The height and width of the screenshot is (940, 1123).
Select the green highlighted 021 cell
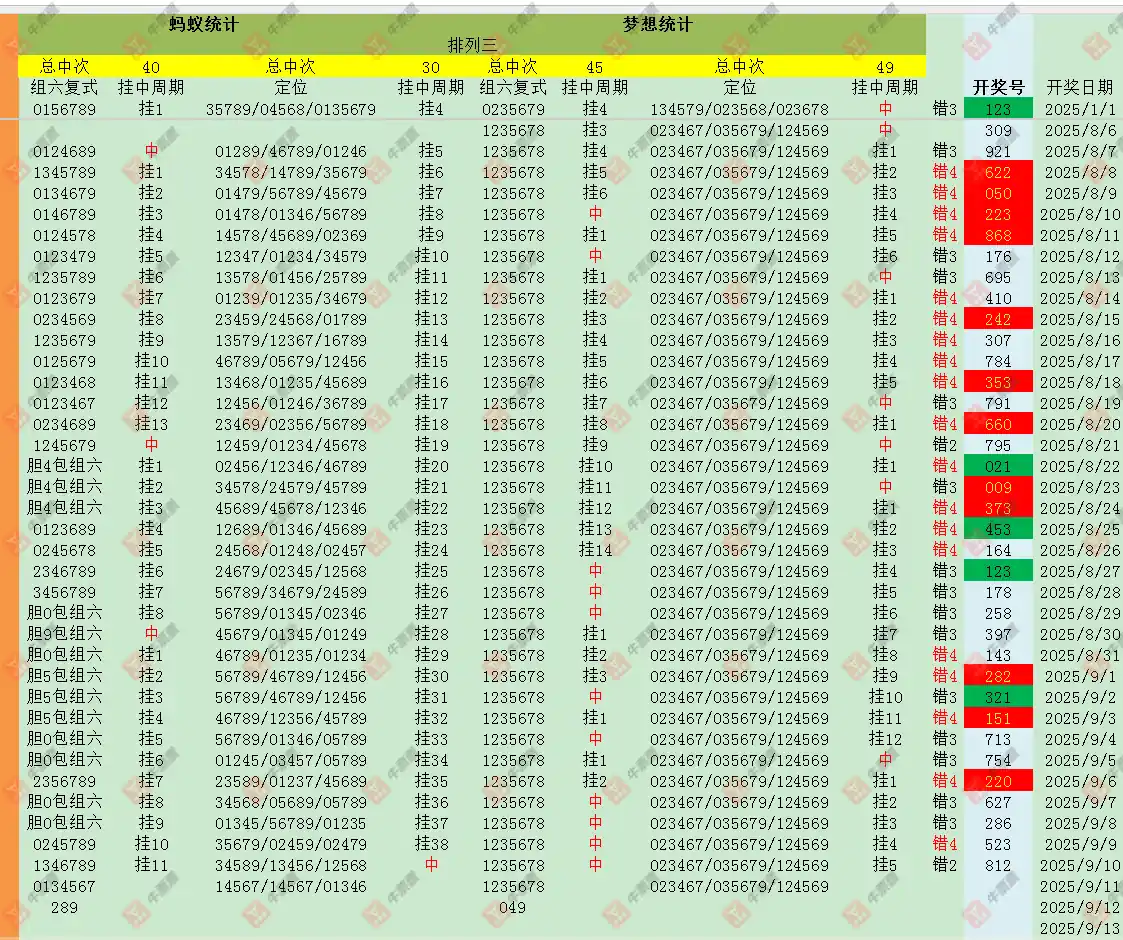(998, 467)
